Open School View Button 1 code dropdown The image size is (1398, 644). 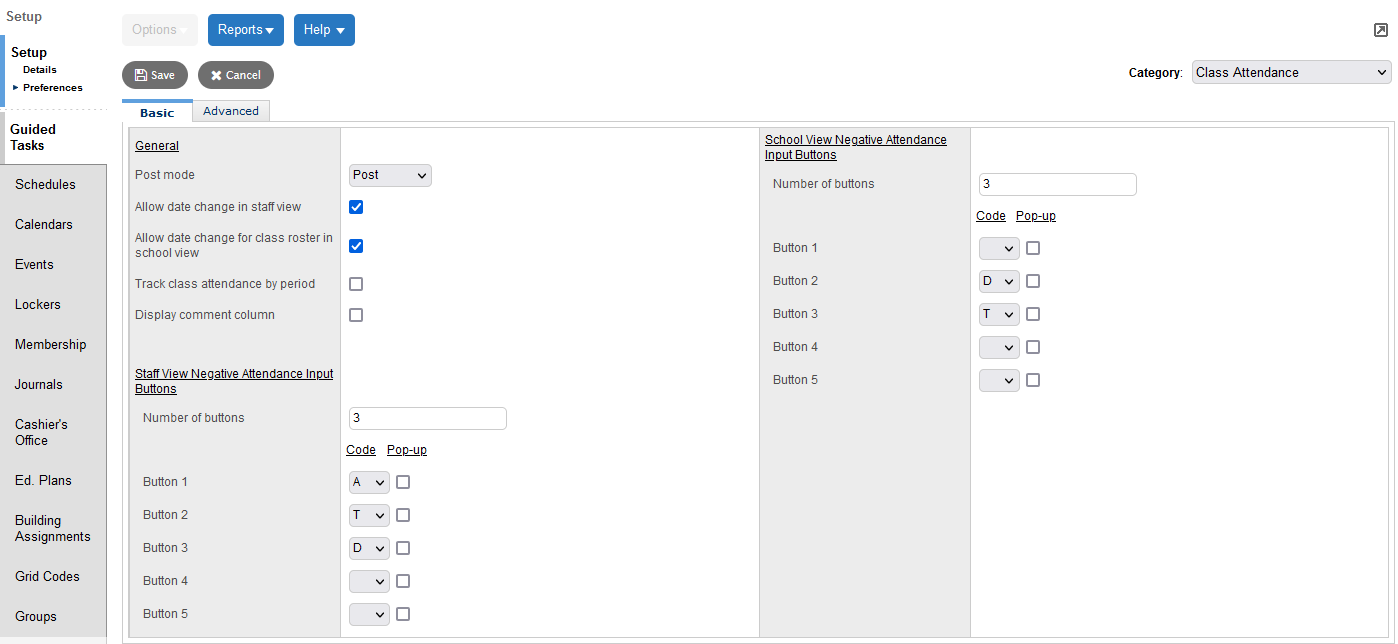(x=999, y=248)
